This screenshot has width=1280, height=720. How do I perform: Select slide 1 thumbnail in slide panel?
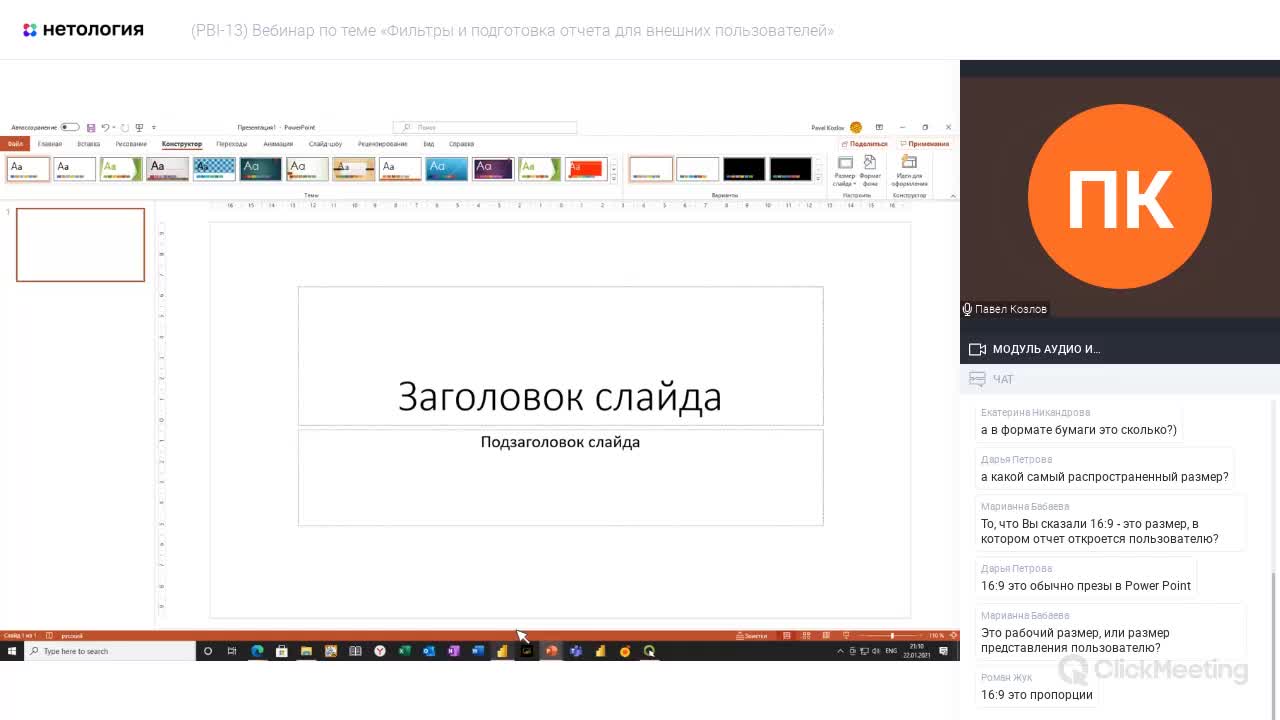80,245
